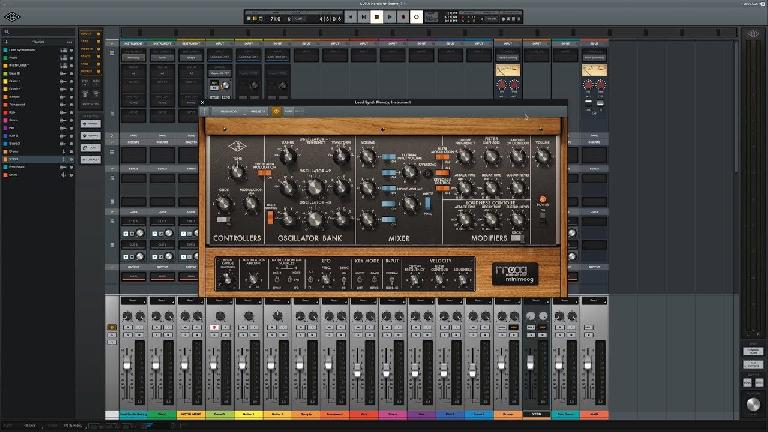
Task: Turn the Amount of Contour knob
Action: pos(517,156)
